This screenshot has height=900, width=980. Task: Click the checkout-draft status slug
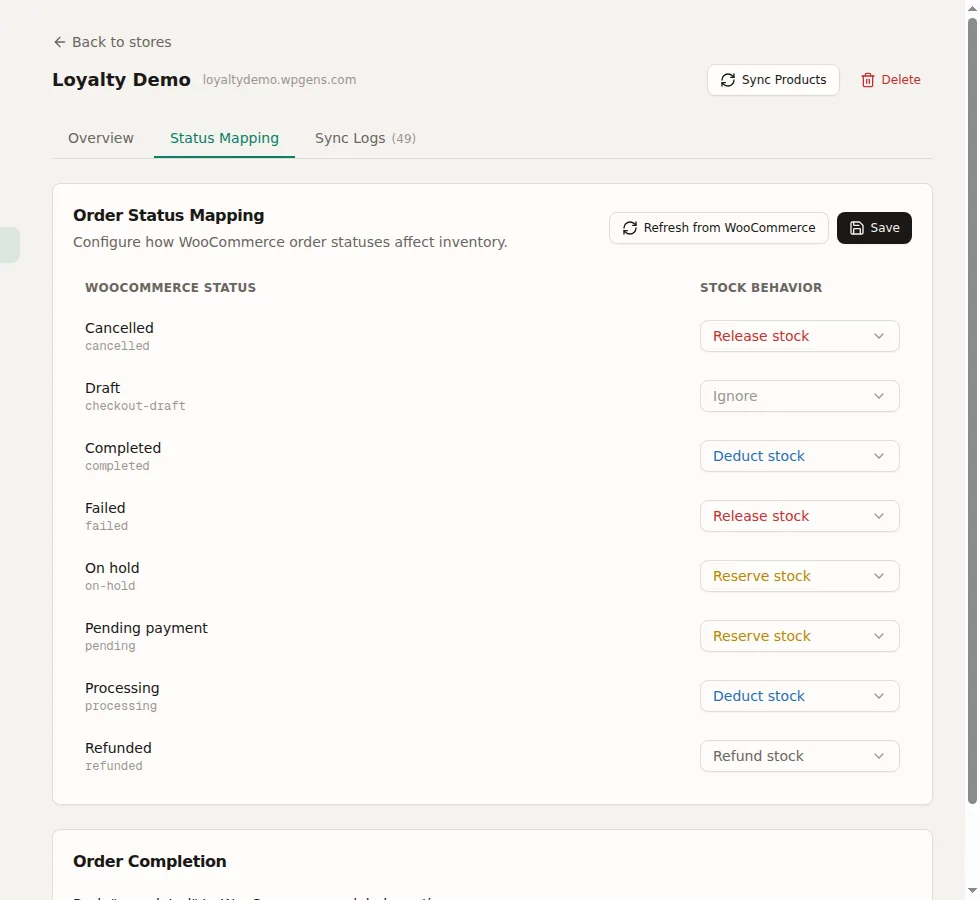(x=135, y=406)
